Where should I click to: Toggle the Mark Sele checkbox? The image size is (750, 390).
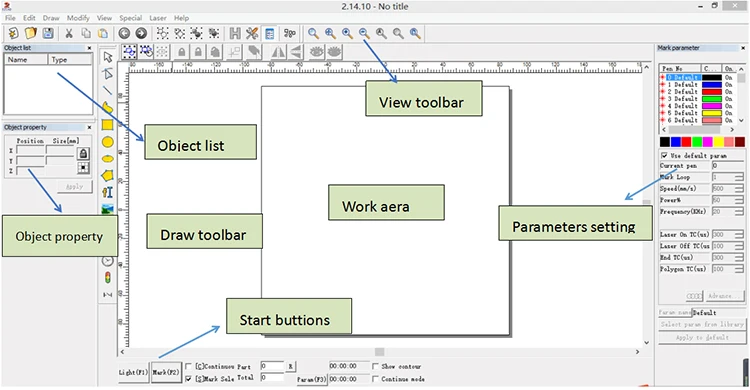coord(188,379)
